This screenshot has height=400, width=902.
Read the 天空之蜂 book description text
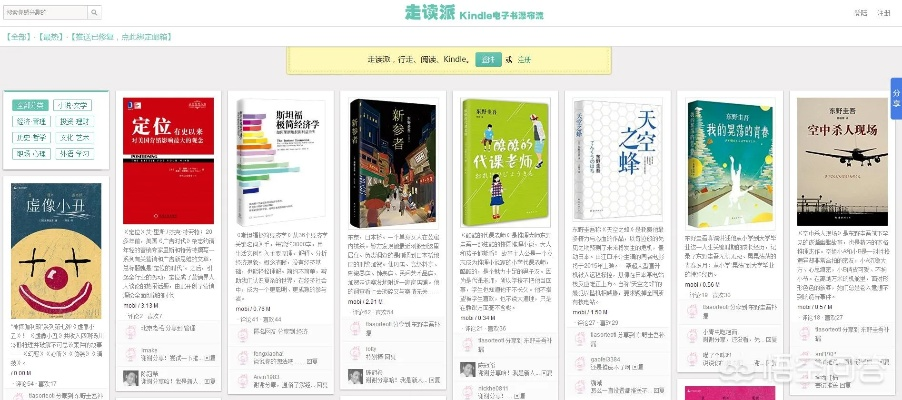(618, 266)
